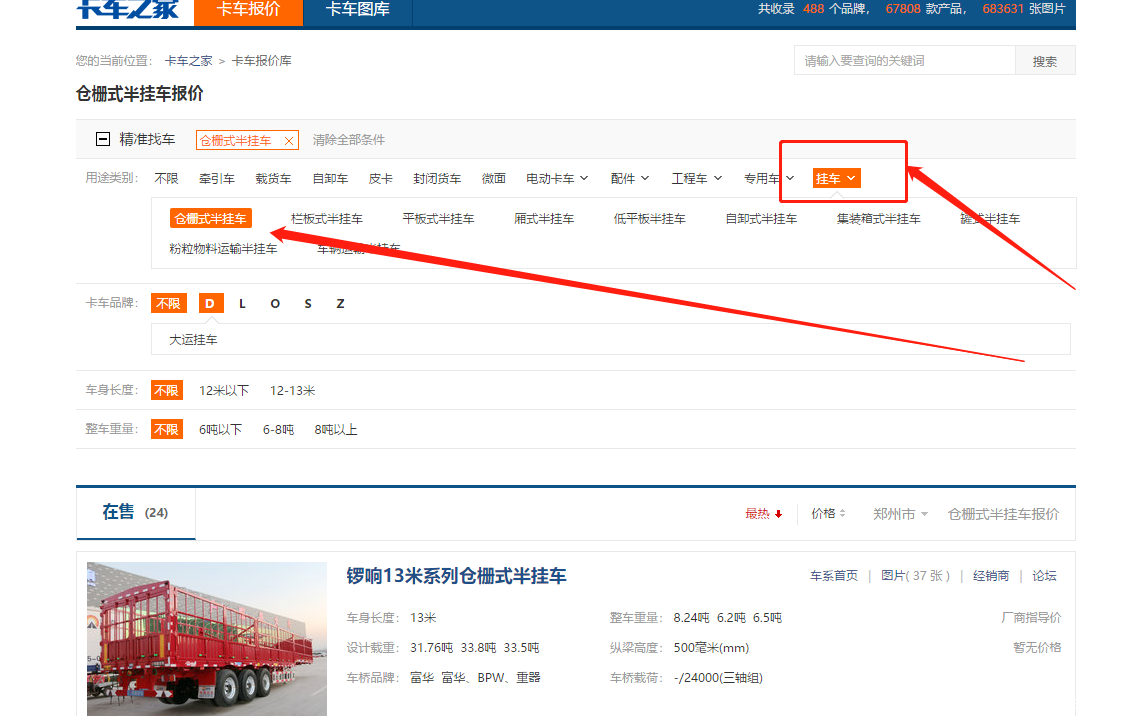Select the 栏板式半挂车 subcategory
Viewport: 1140px width, 716px height.
(x=326, y=219)
